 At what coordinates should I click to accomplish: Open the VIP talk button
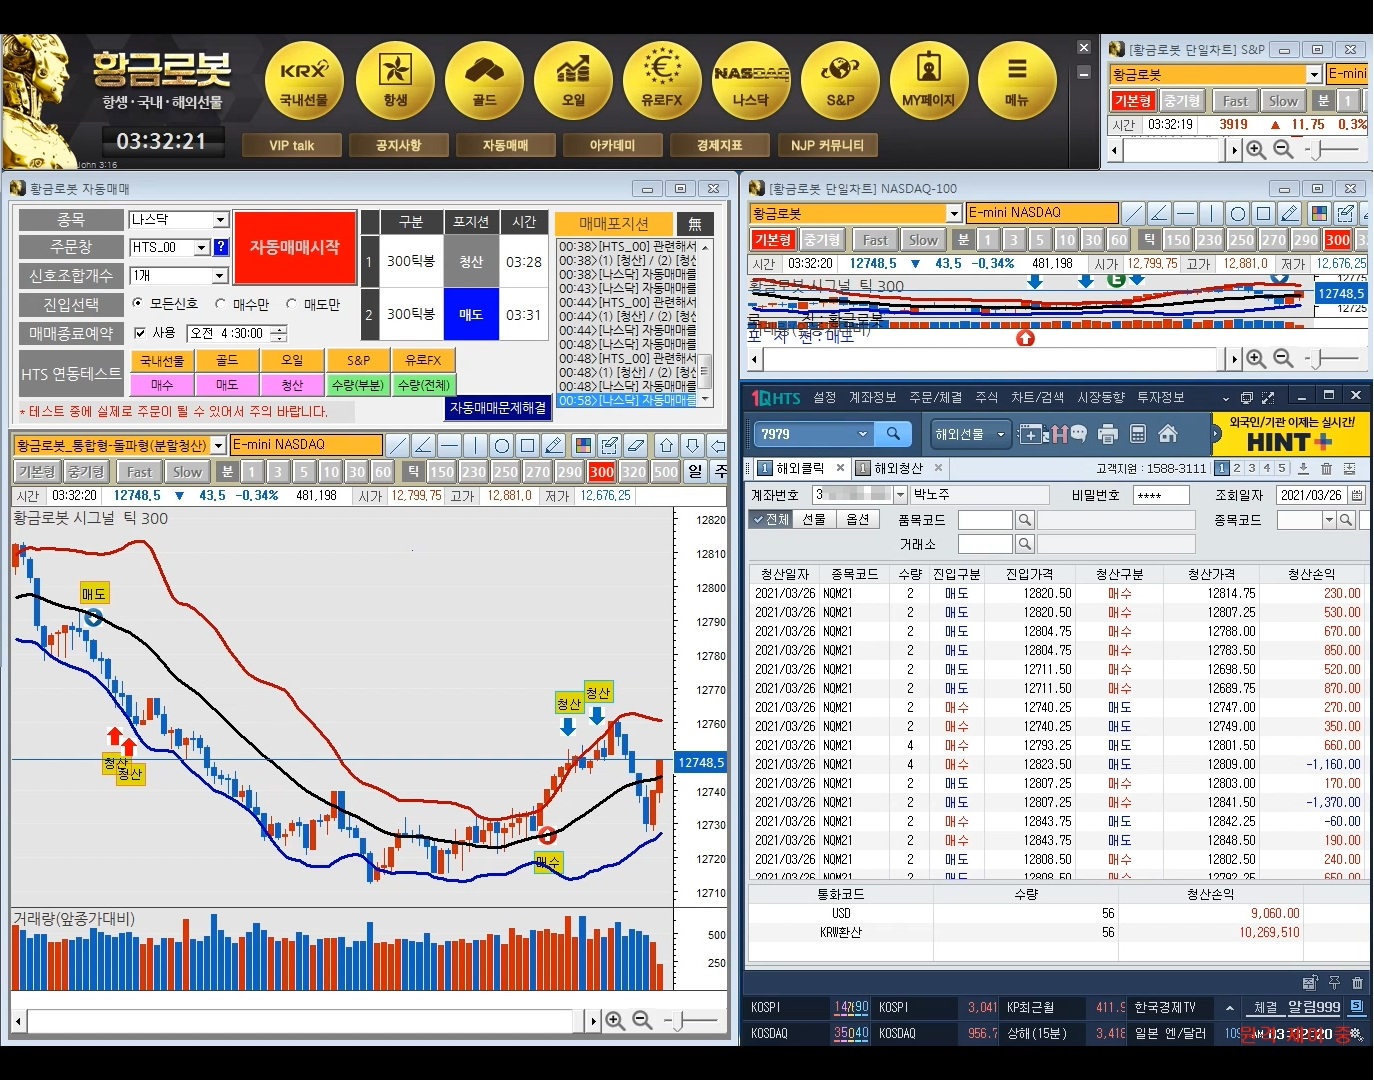291,145
